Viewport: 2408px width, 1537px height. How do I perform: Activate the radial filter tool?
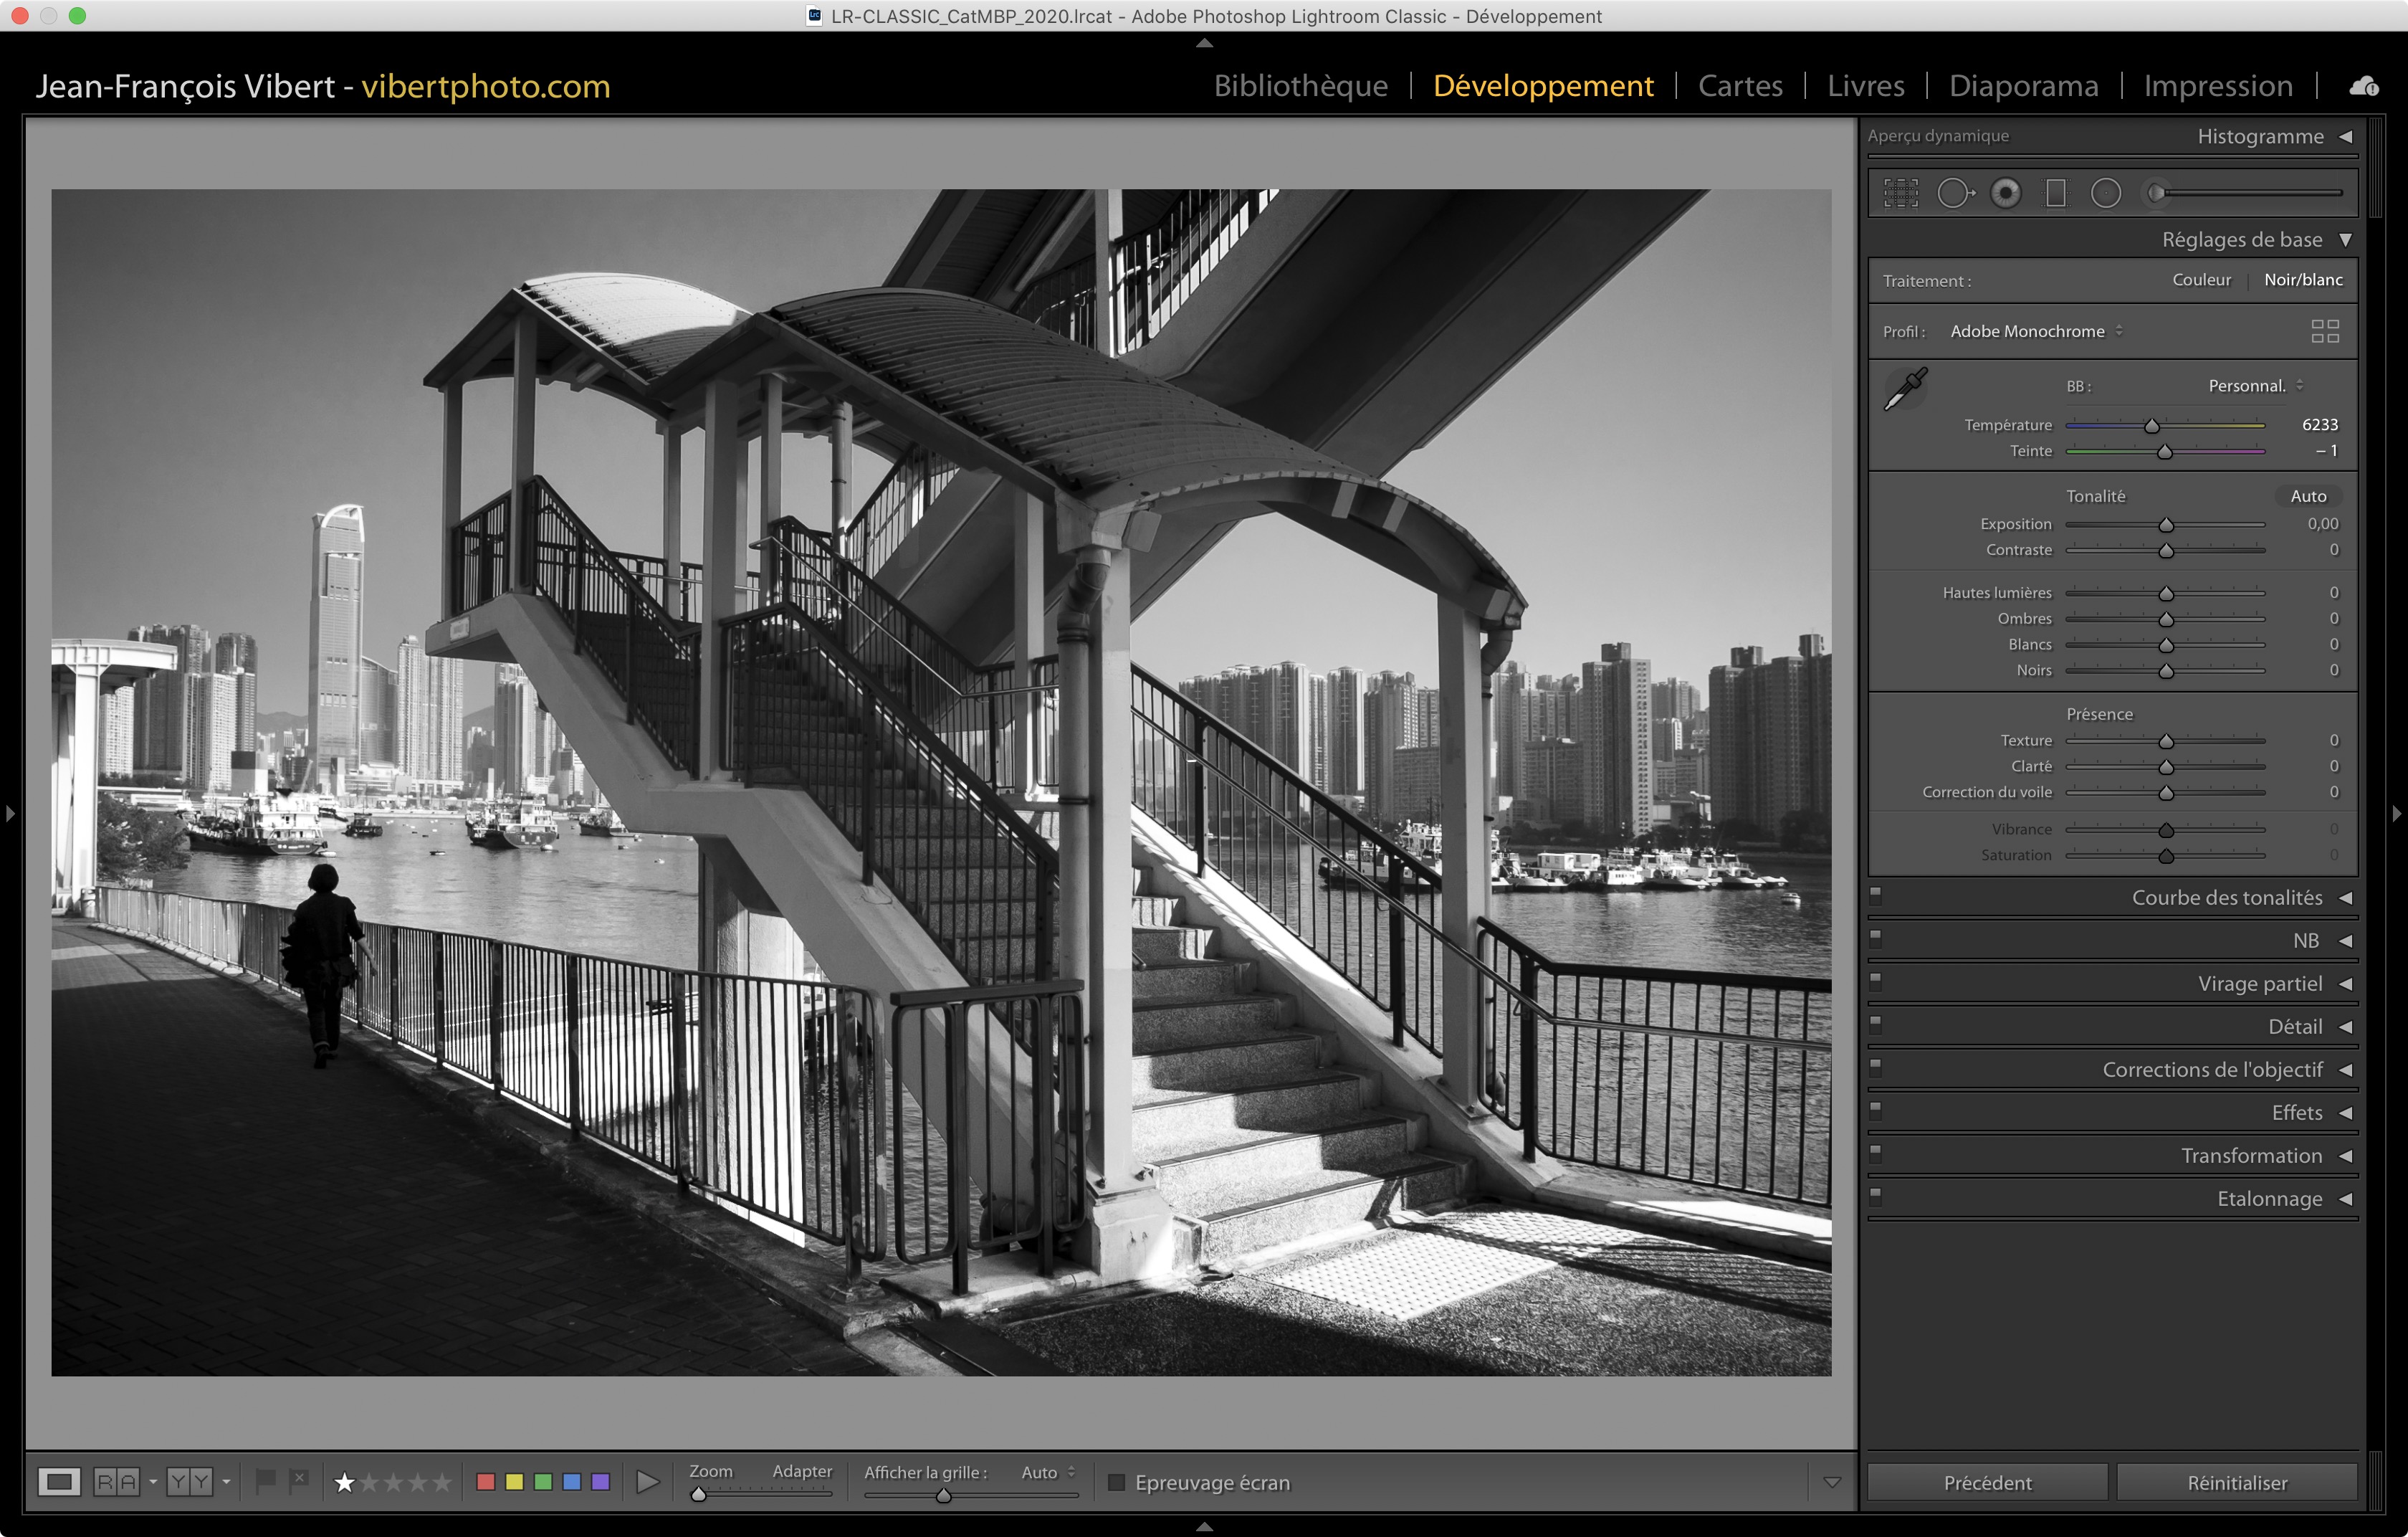2105,193
